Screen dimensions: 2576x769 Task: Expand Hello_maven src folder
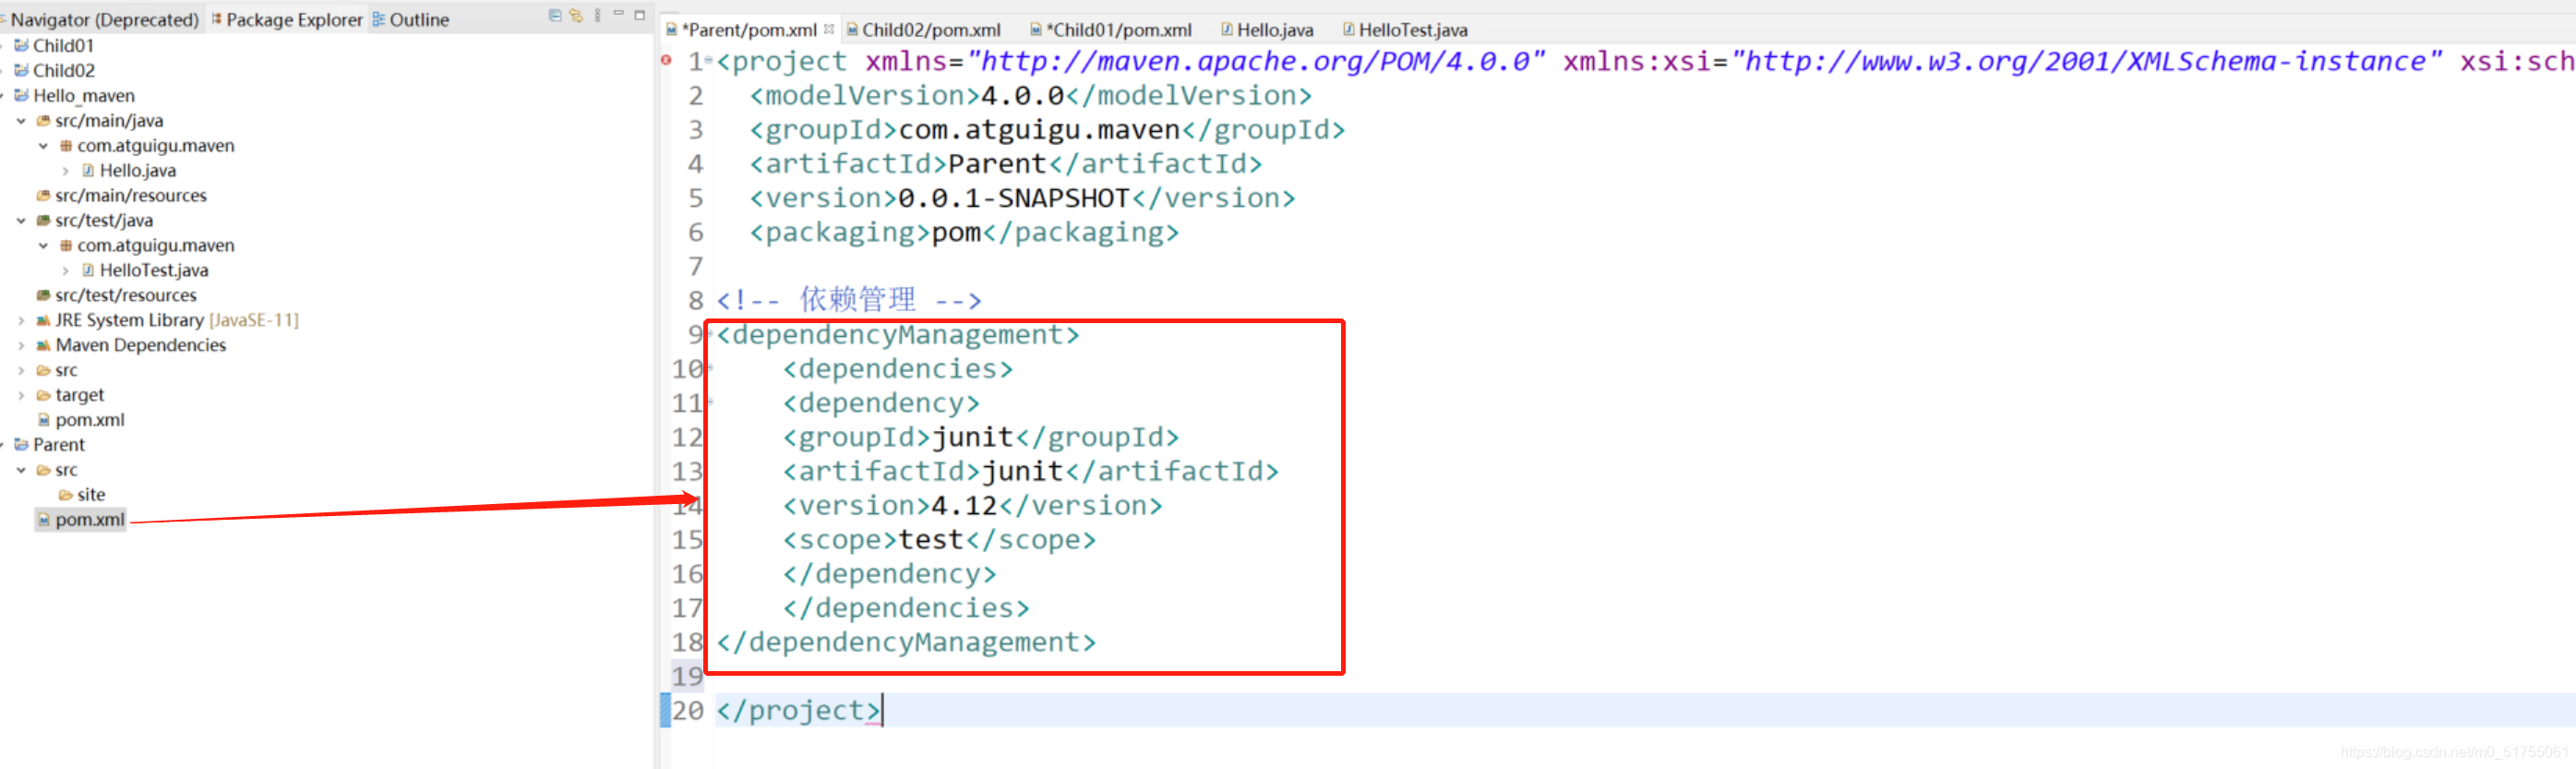click(x=21, y=370)
